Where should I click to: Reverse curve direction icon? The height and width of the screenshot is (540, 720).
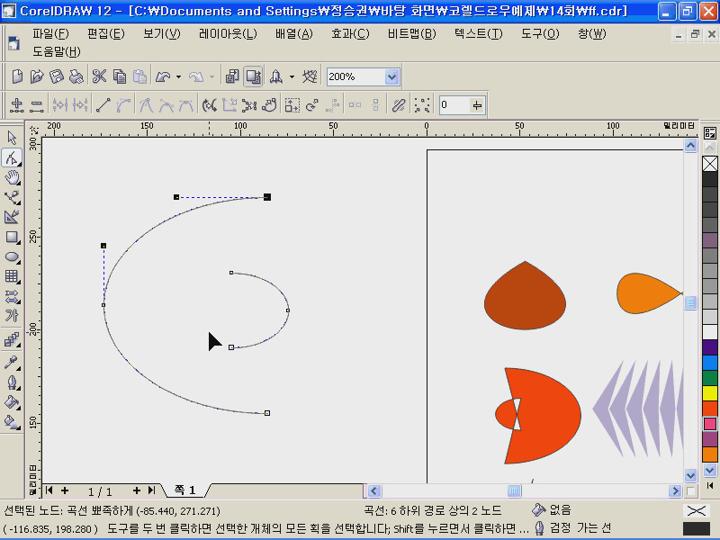coord(209,105)
